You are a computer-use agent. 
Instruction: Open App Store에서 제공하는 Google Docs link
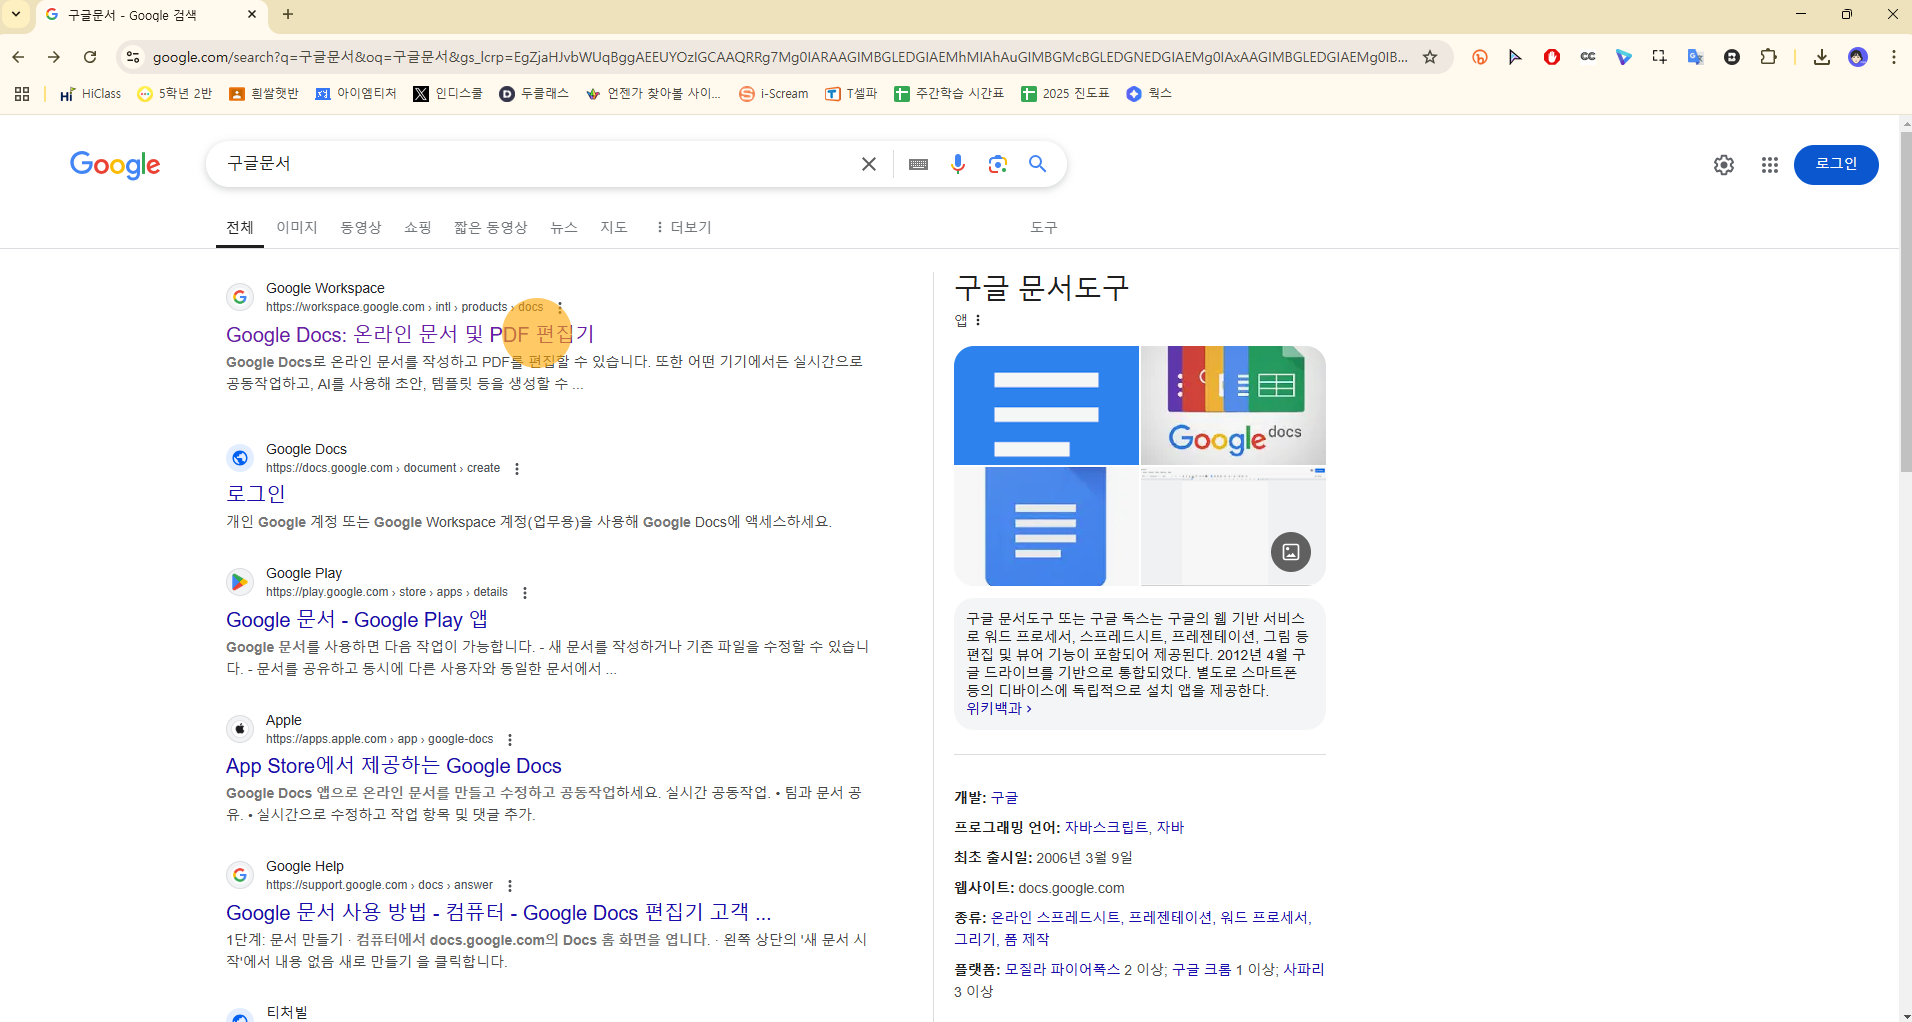point(394,766)
